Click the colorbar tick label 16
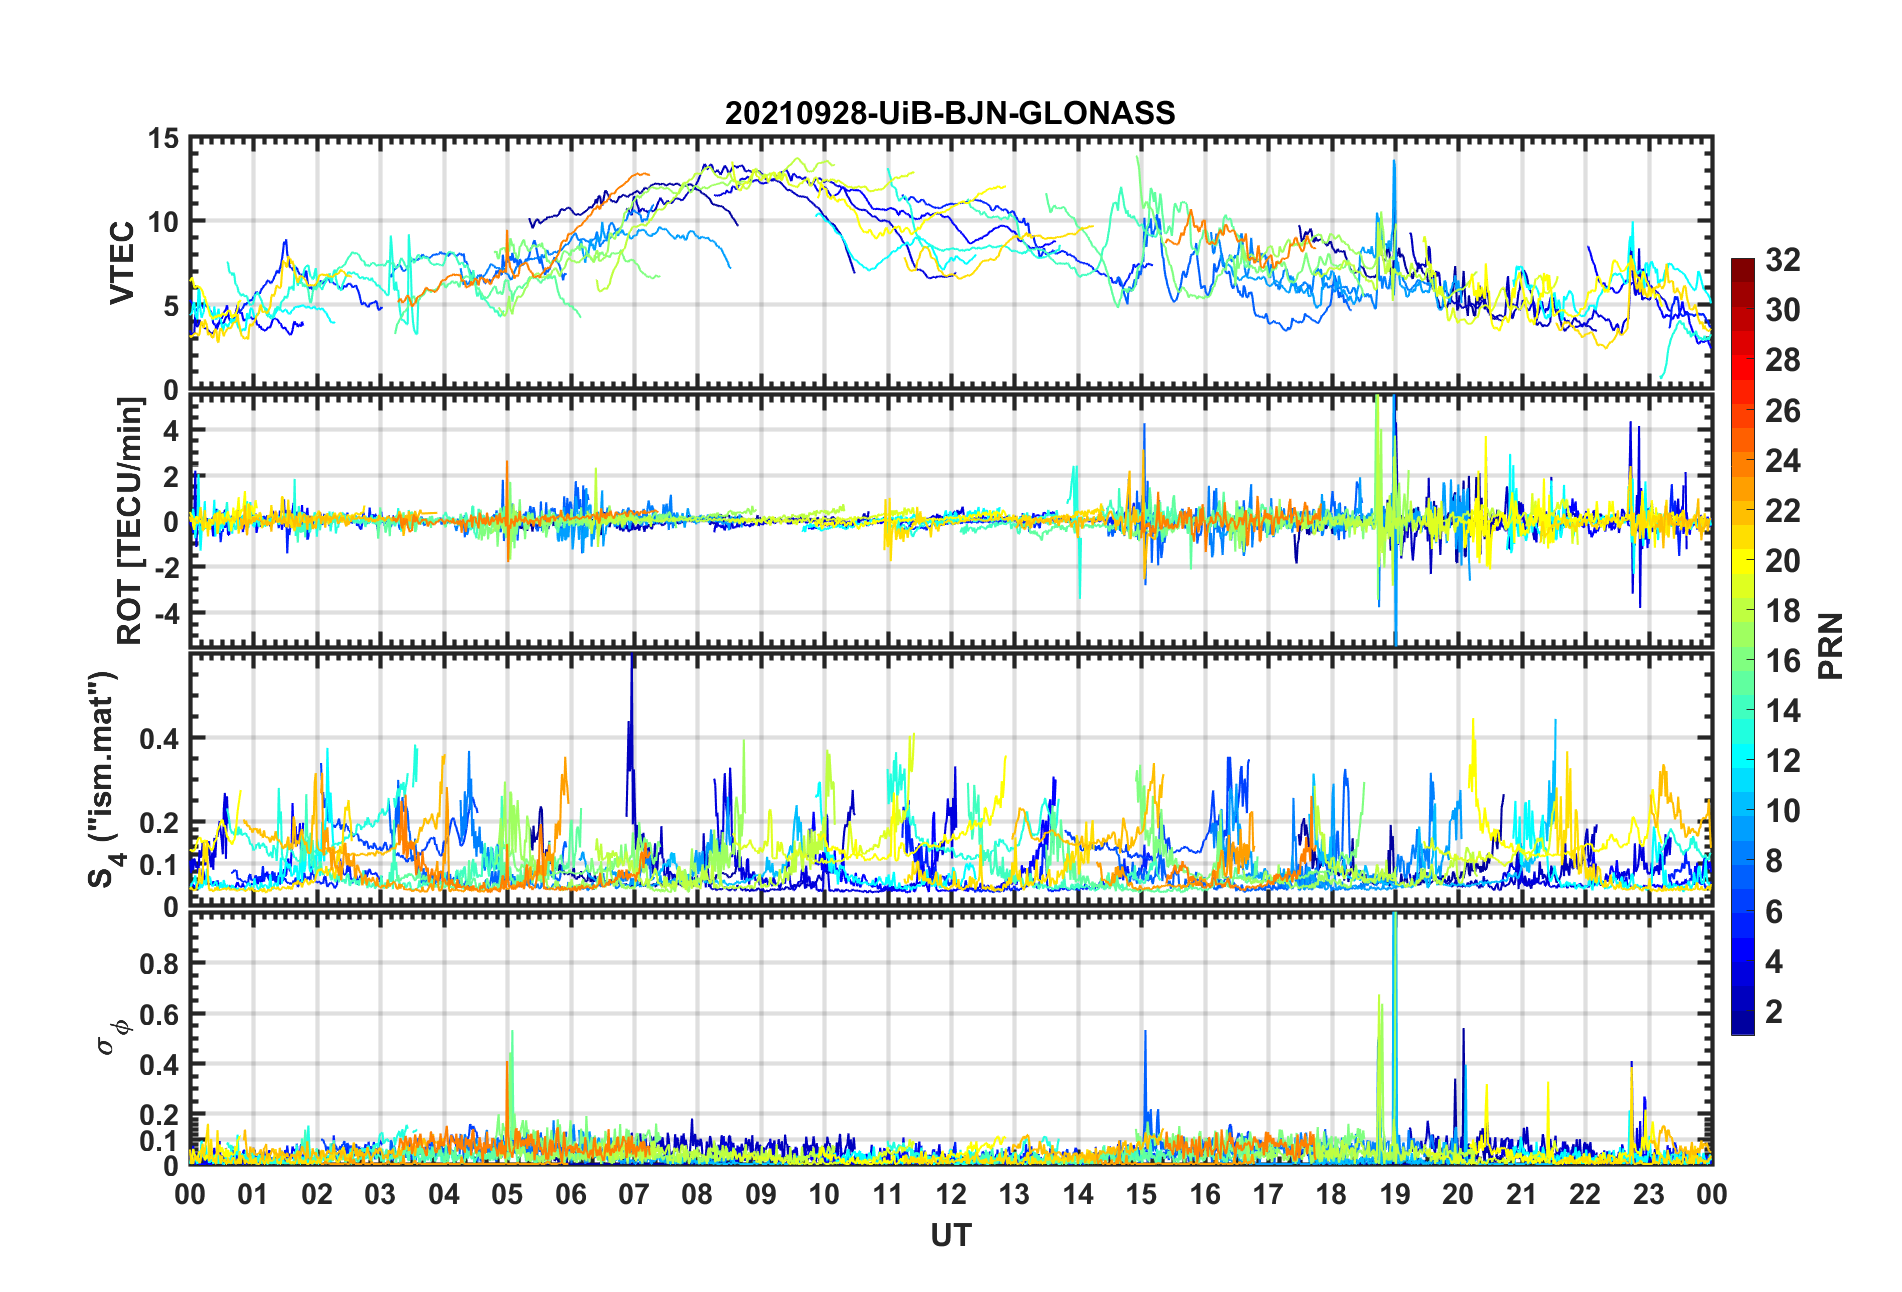Viewport: 1902px width, 1292px height. (1782, 662)
